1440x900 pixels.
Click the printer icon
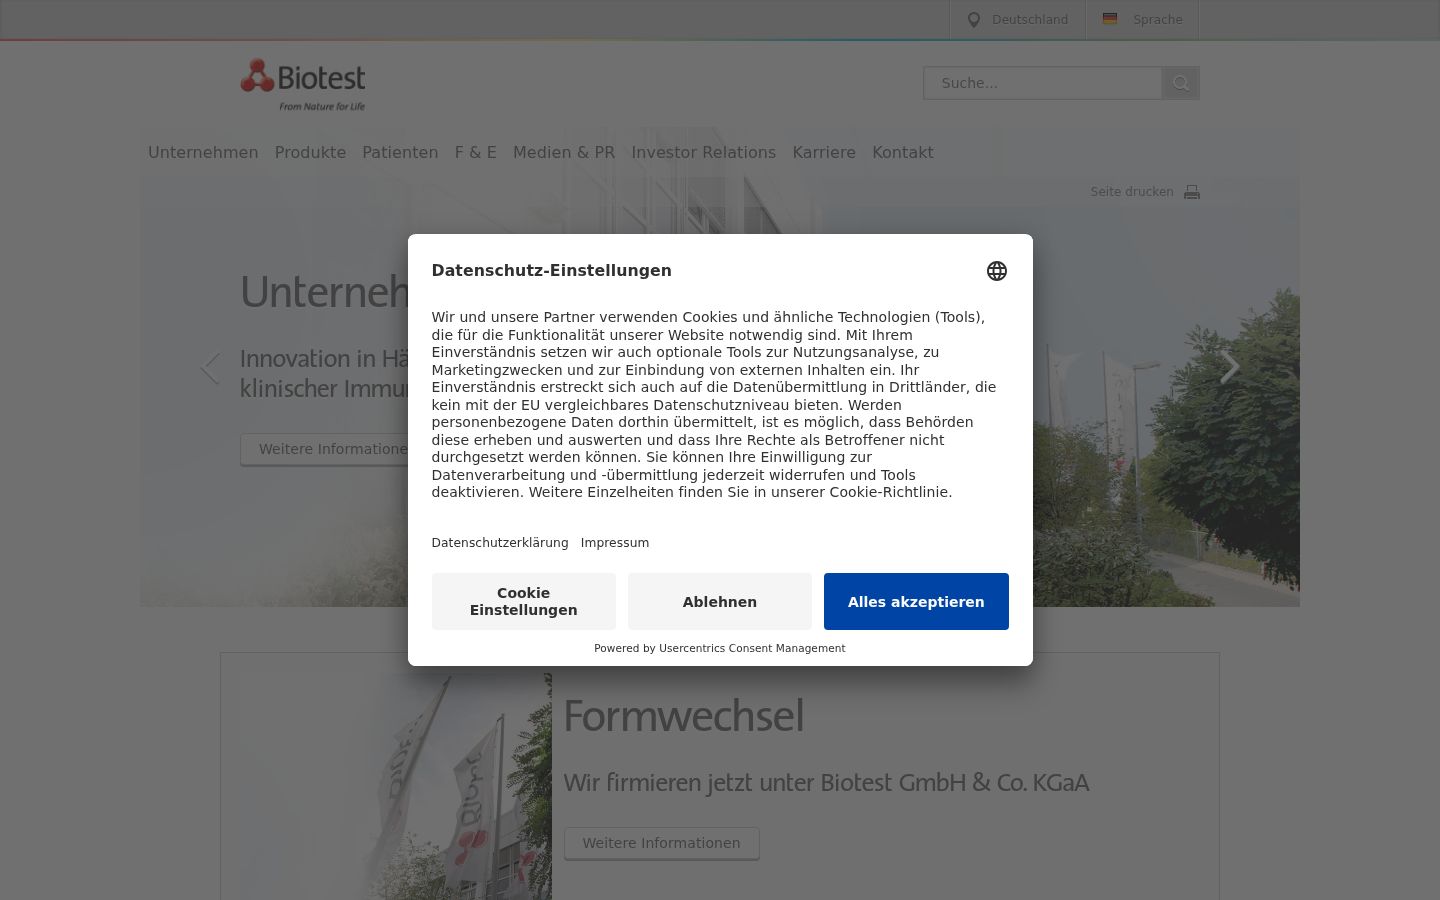pyautogui.click(x=1192, y=192)
